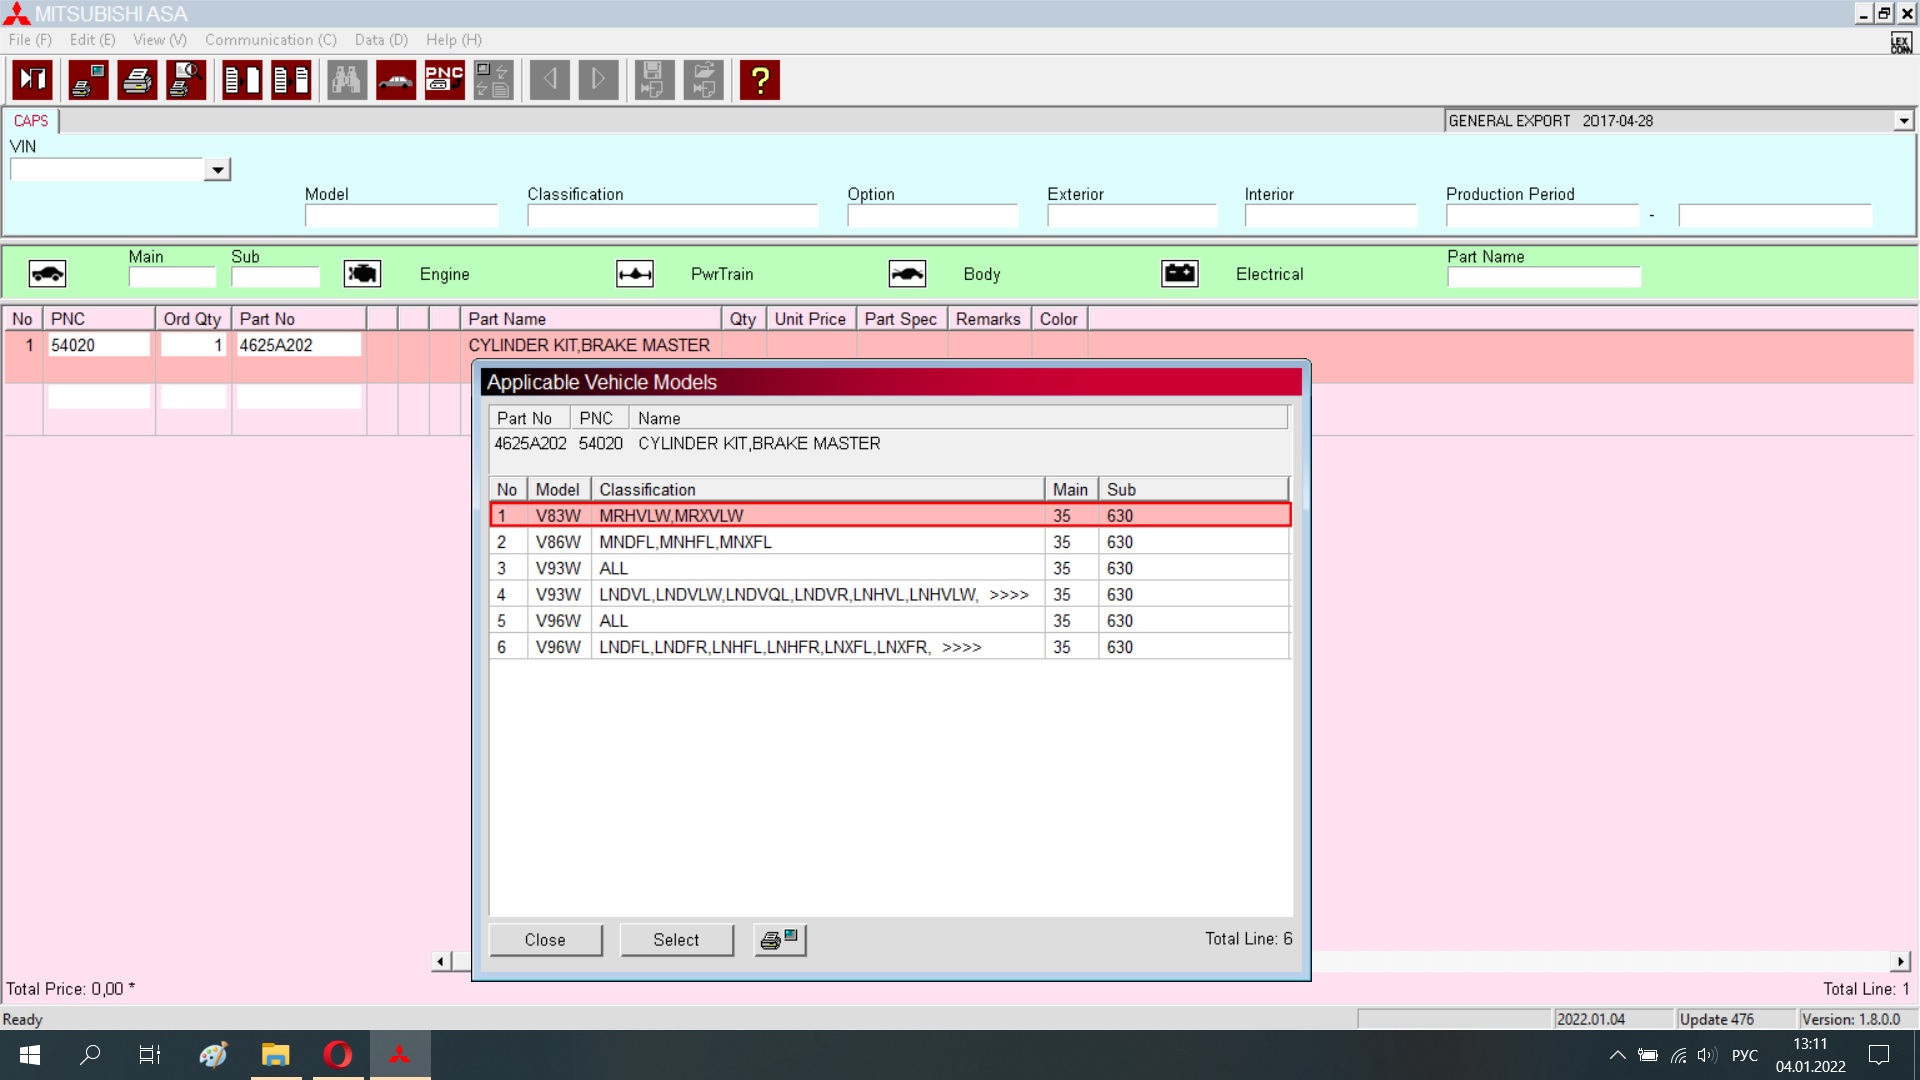The height and width of the screenshot is (1080, 1920).
Task: Open the Data menu
Action: [x=381, y=40]
